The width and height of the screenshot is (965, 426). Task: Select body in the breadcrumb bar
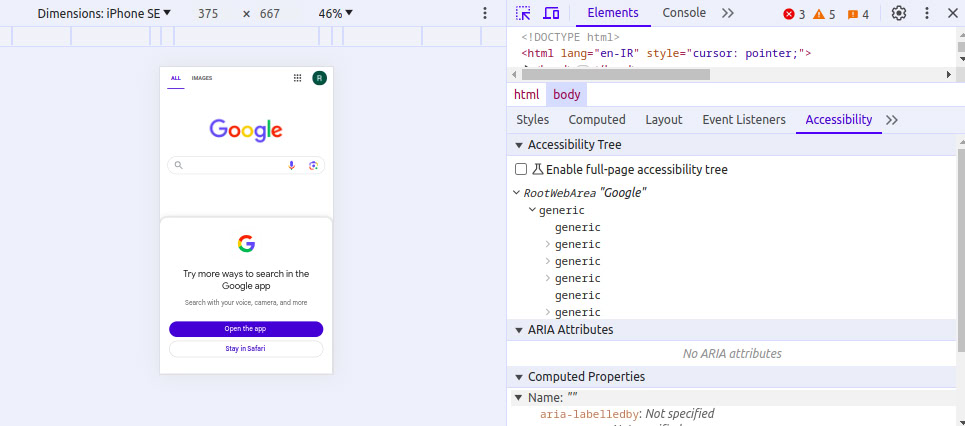click(x=567, y=95)
